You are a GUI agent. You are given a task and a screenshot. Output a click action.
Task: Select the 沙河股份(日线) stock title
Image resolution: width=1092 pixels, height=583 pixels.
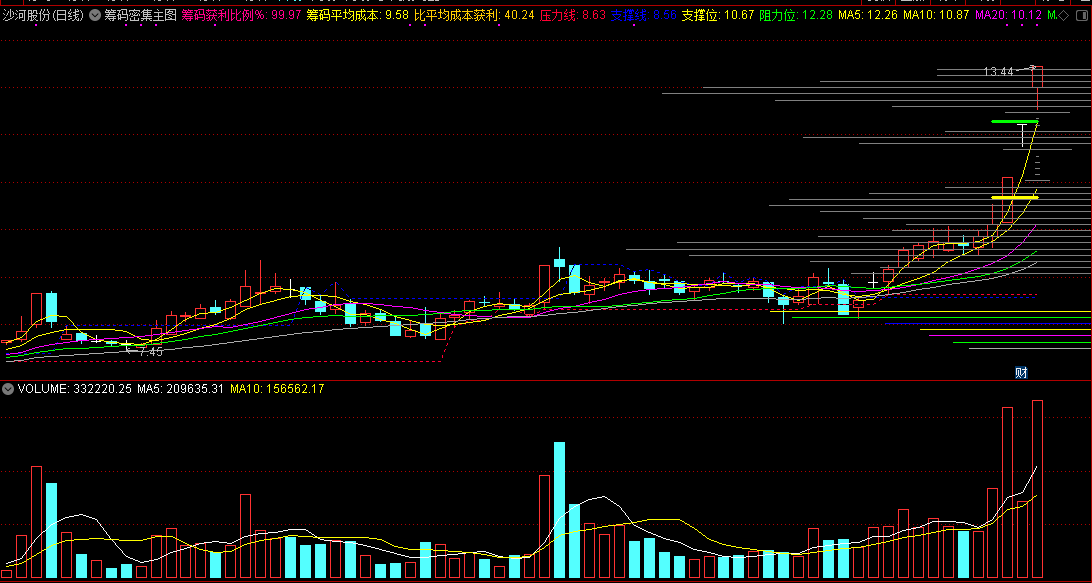click(x=43, y=15)
